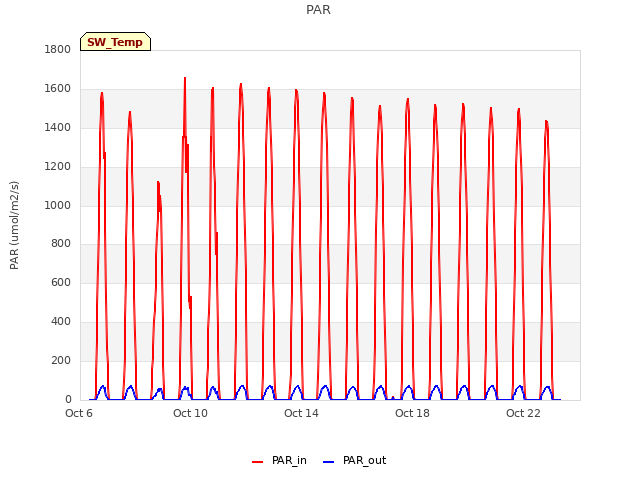Click the highest PAR_in peak near 1650
This screenshot has width=640, height=480.
coord(185,78)
